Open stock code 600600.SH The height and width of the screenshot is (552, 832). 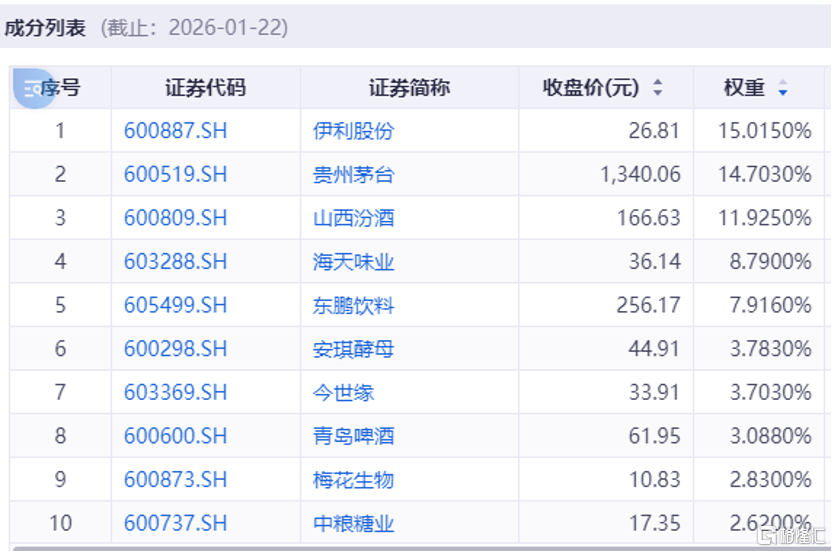176,436
